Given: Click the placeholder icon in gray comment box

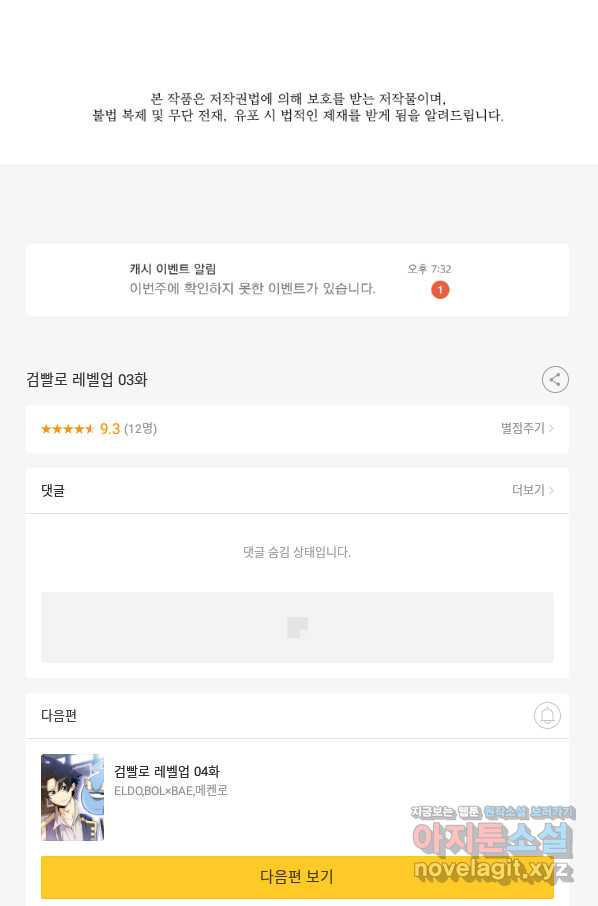Looking at the screenshot, I should click(298, 627).
